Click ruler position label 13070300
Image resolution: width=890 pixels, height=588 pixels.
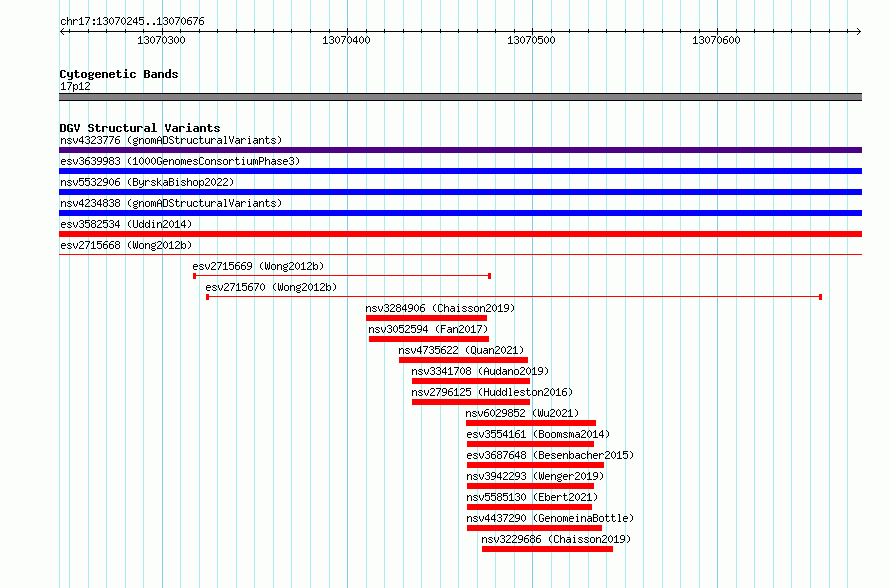pos(161,40)
